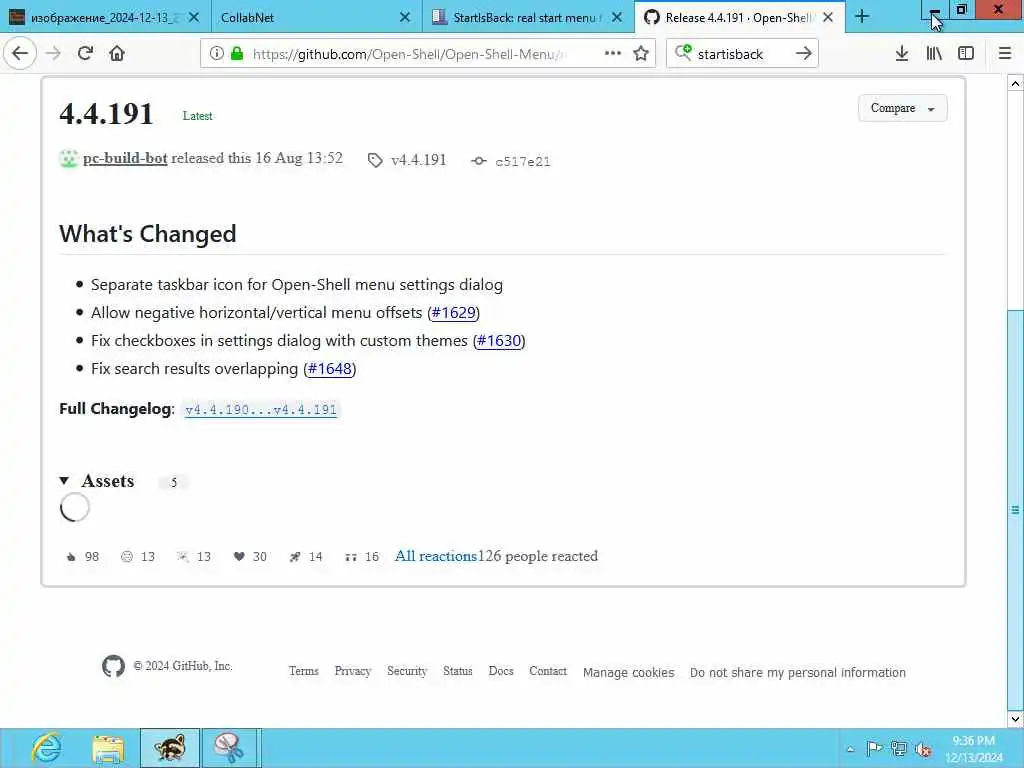Open page actions three-dot menu
This screenshot has width=1024, height=768.
[613, 54]
